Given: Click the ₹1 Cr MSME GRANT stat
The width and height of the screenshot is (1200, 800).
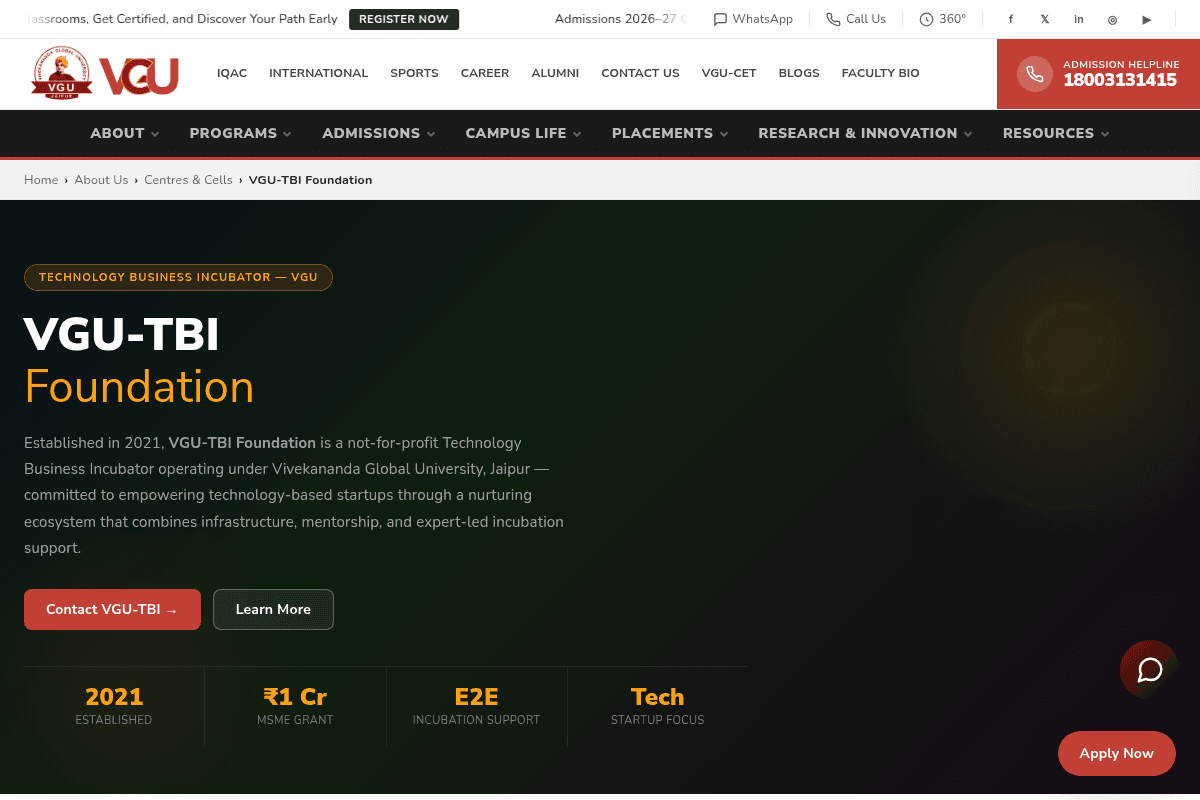Looking at the screenshot, I should pos(295,705).
